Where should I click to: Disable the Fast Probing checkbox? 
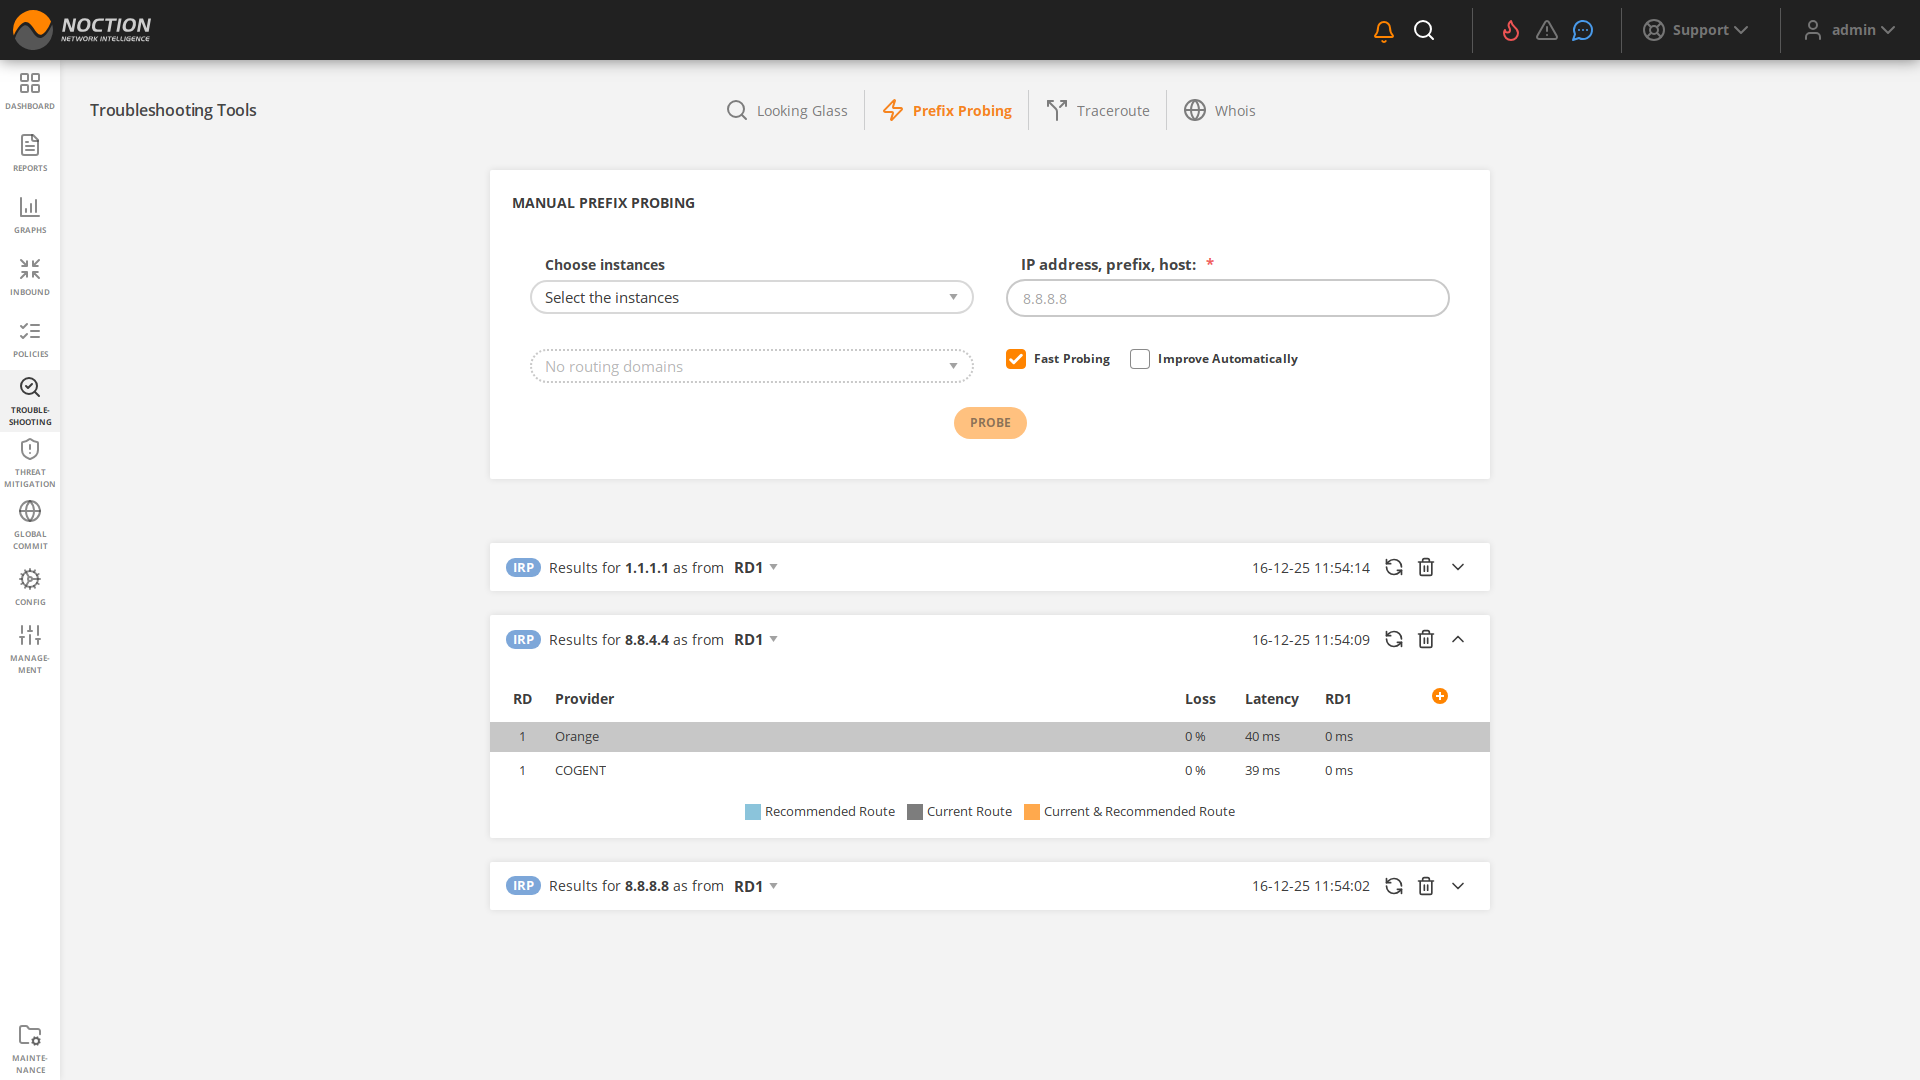(x=1016, y=359)
